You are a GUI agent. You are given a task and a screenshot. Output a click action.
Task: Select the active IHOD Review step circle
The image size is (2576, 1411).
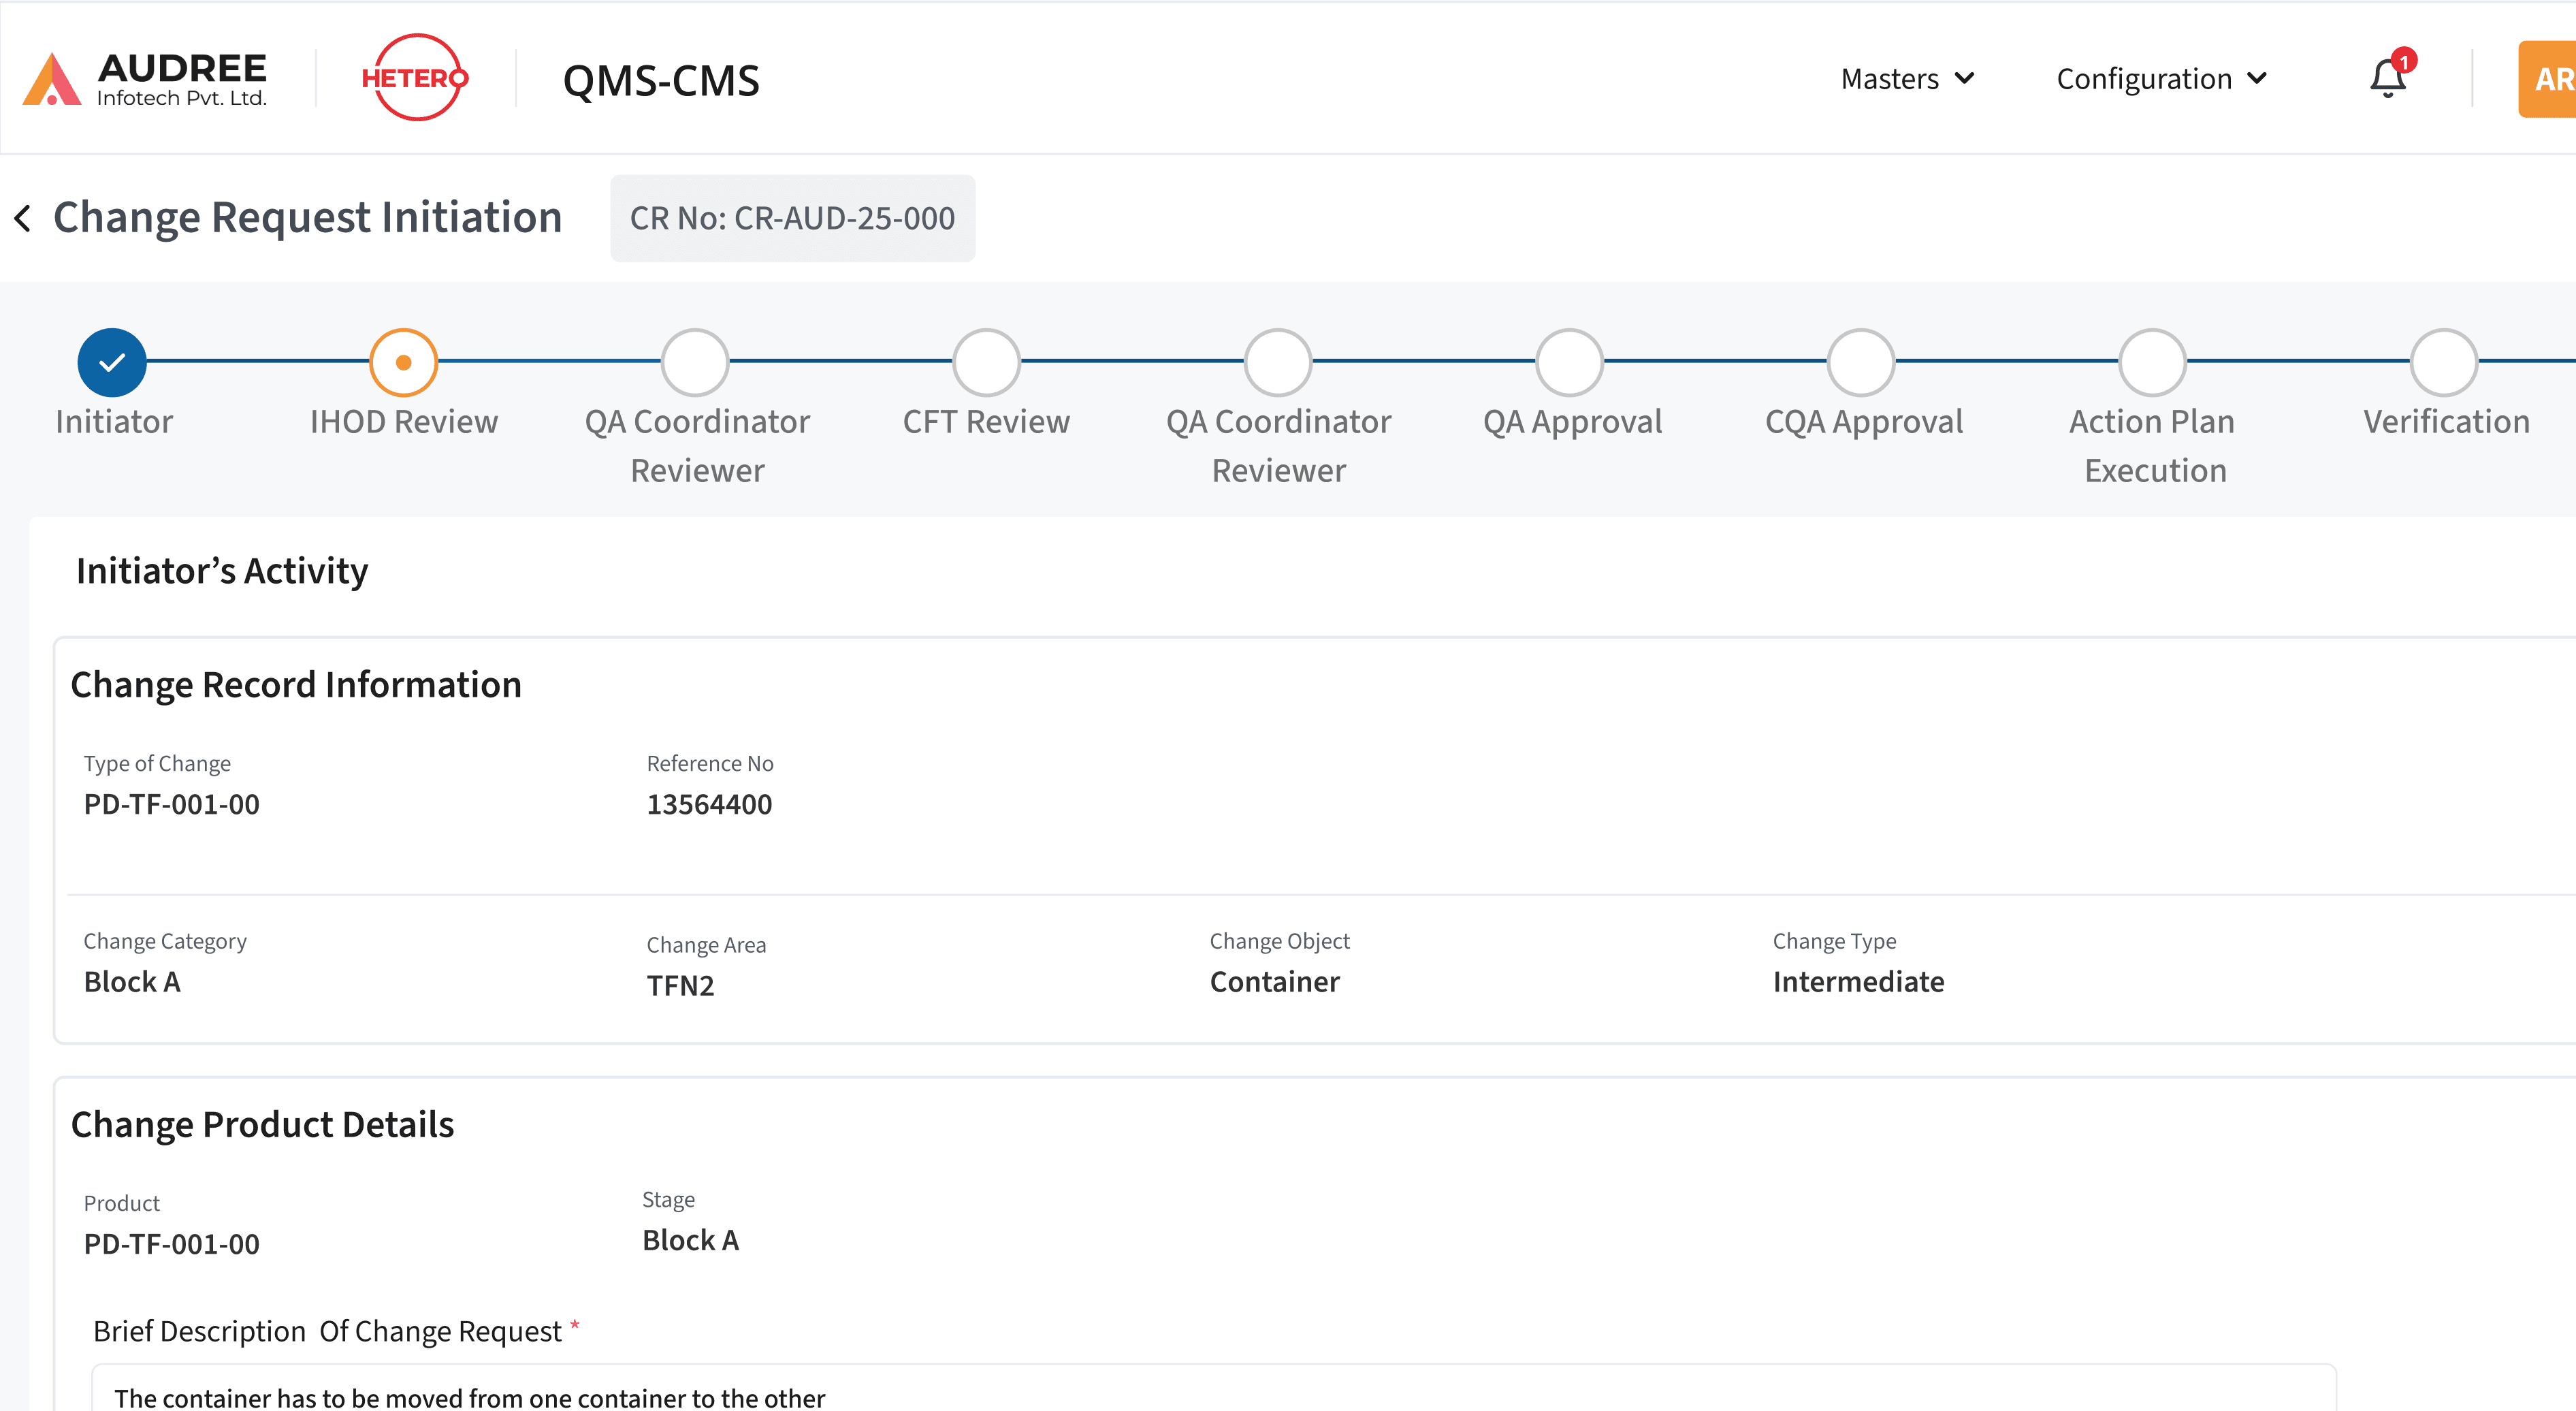(403, 362)
